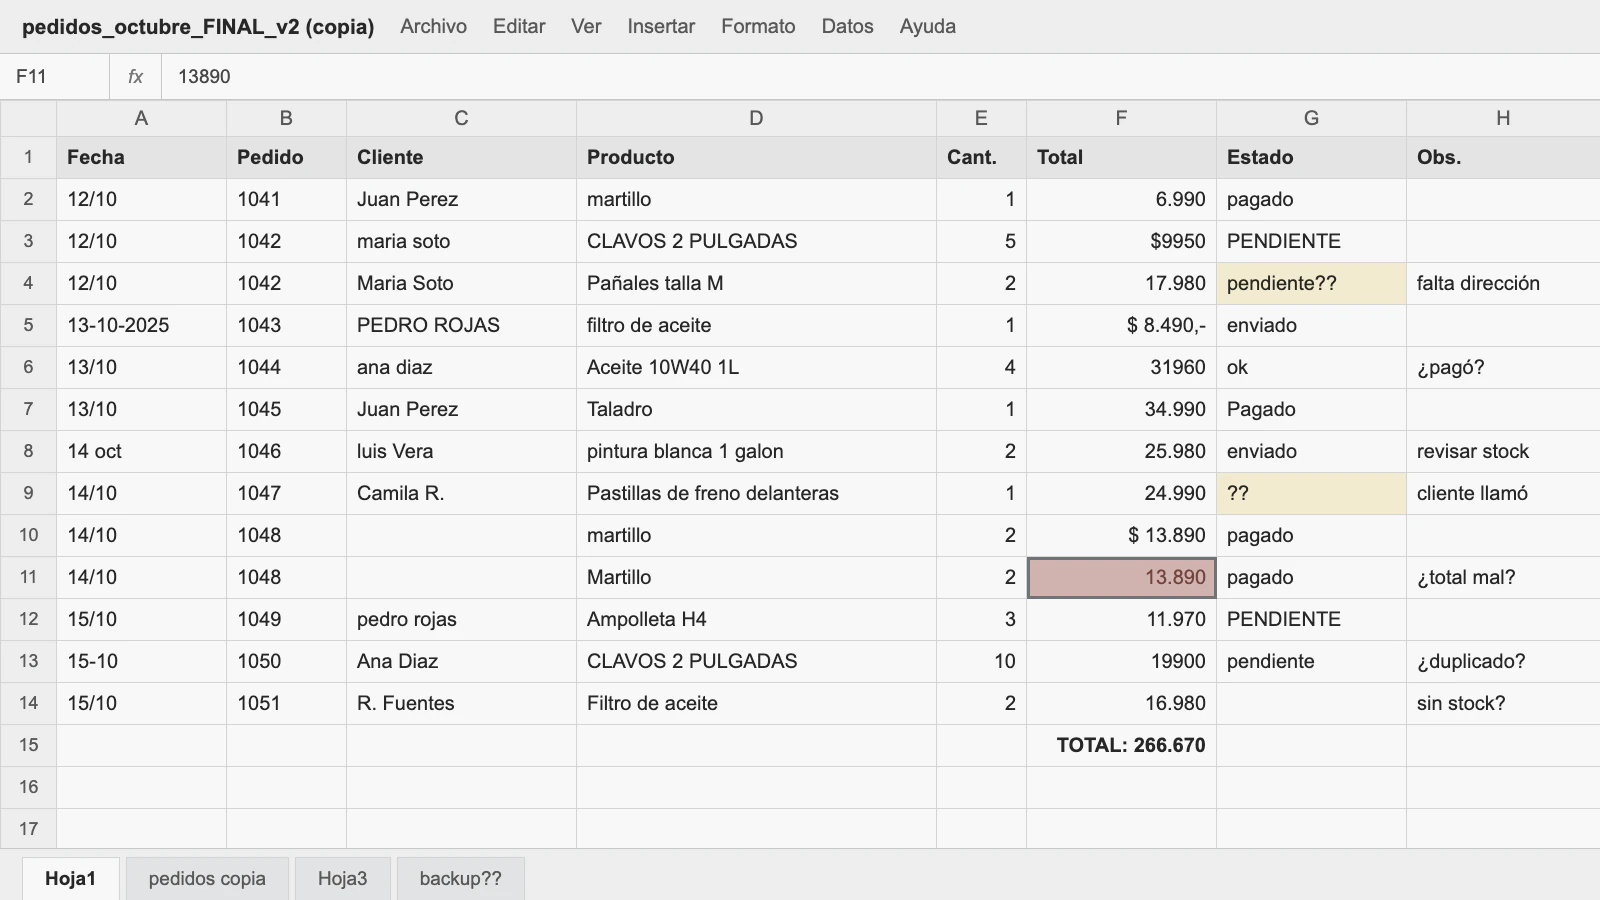
Task: Select column D header
Action: click(756, 118)
